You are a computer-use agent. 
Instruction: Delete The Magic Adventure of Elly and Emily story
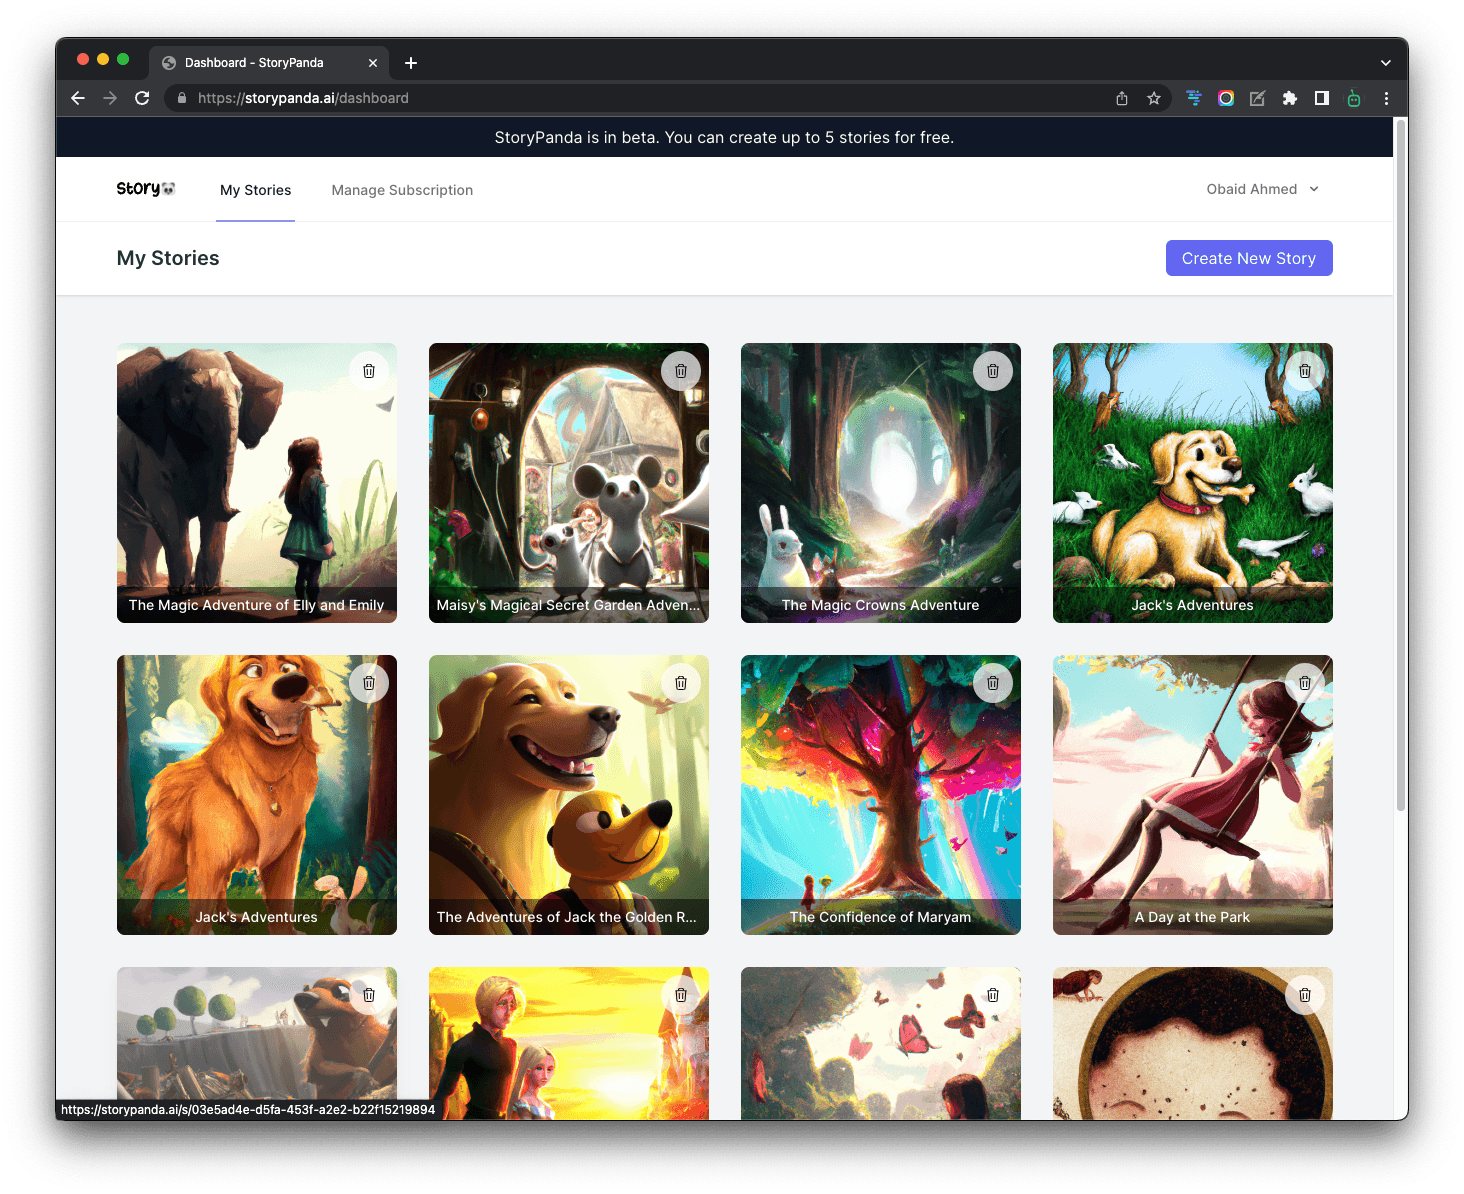369,371
